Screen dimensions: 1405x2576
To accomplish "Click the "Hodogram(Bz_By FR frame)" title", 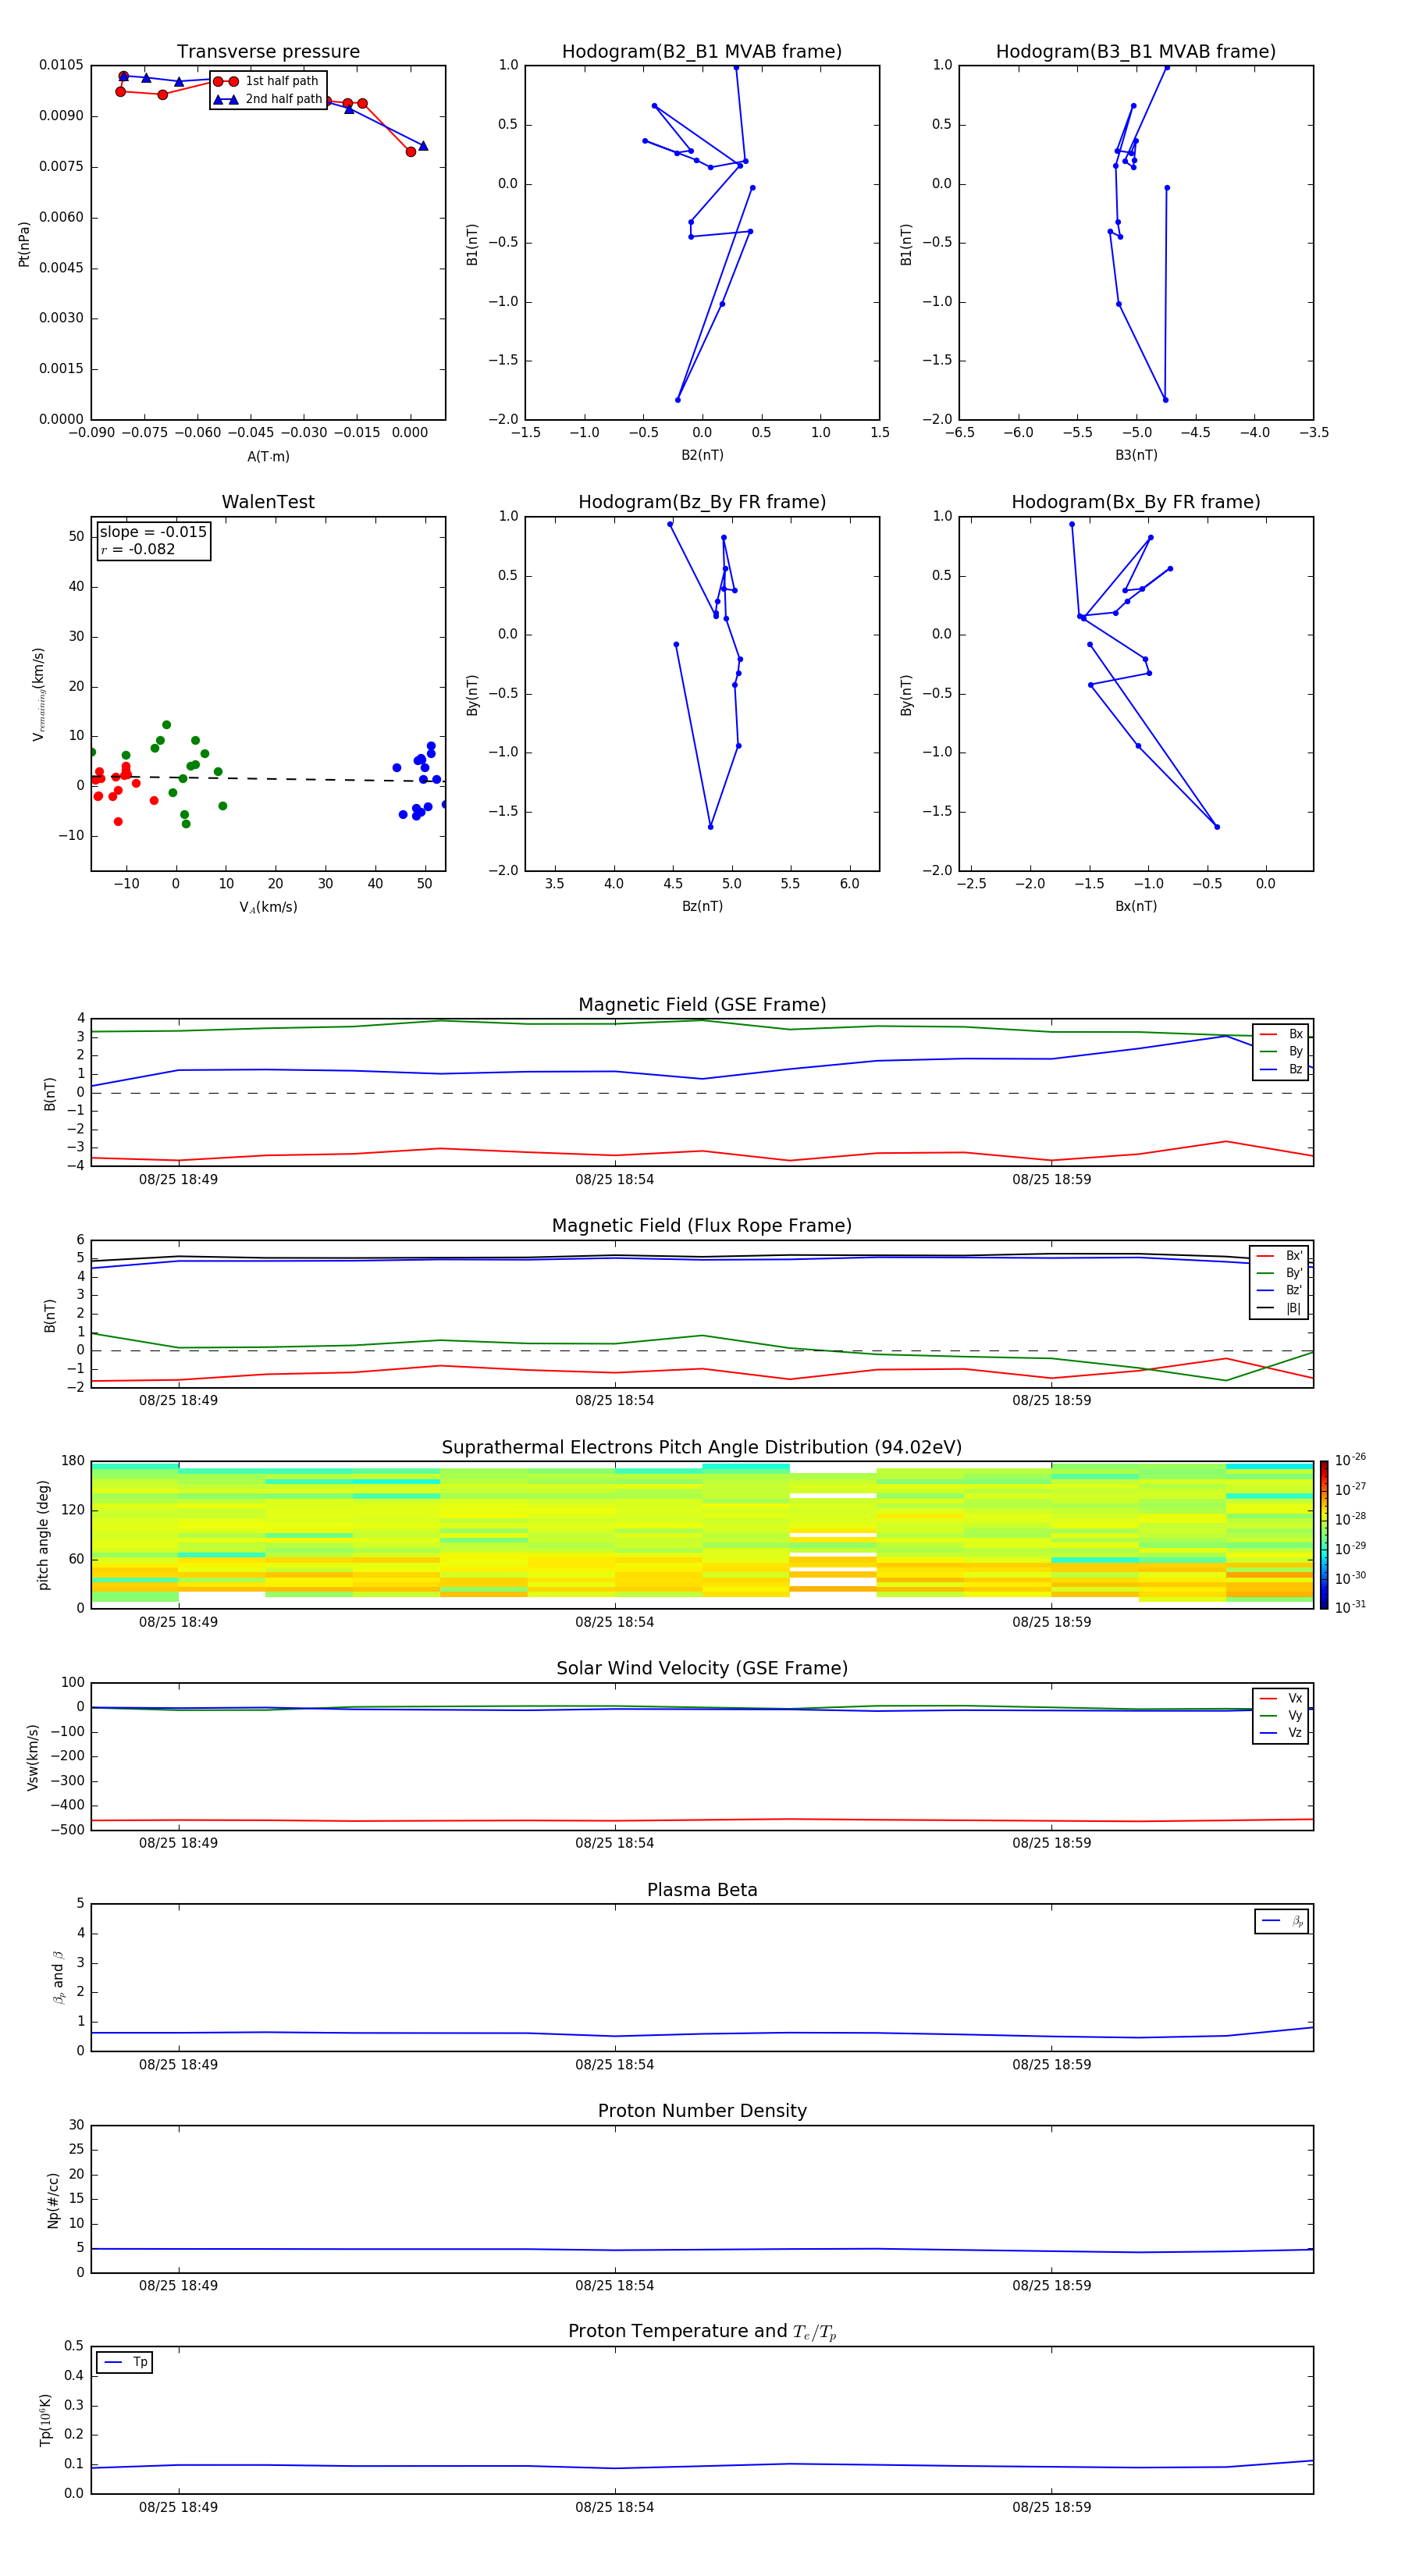I will coord(702,502).
